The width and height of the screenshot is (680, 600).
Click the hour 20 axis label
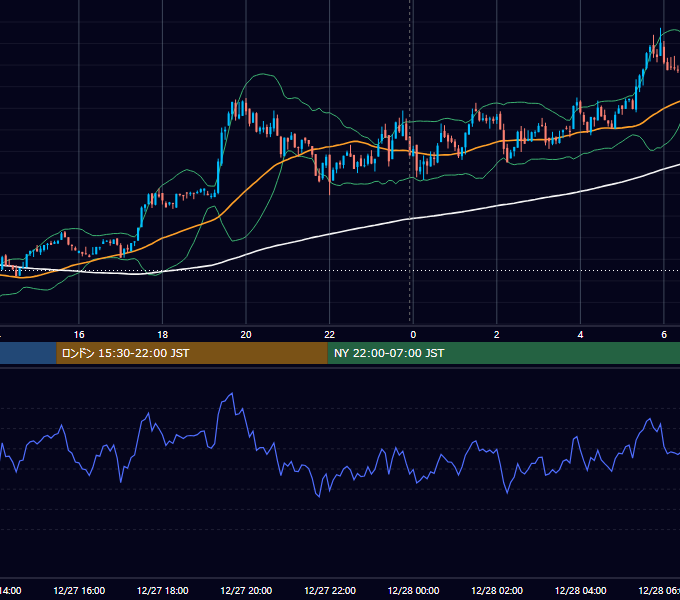tap(246, 335)
